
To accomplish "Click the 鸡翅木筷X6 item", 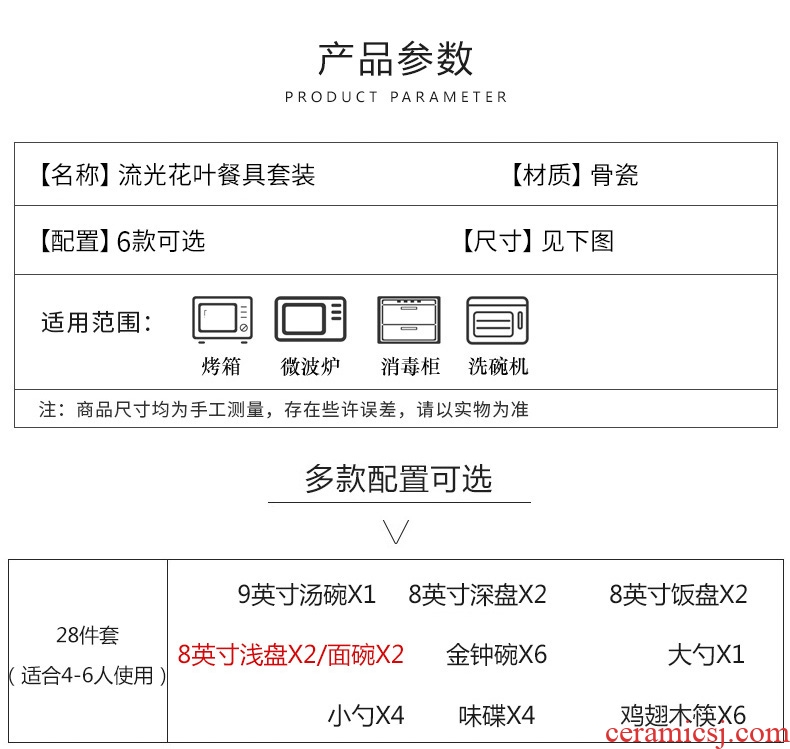I will 682,715.
